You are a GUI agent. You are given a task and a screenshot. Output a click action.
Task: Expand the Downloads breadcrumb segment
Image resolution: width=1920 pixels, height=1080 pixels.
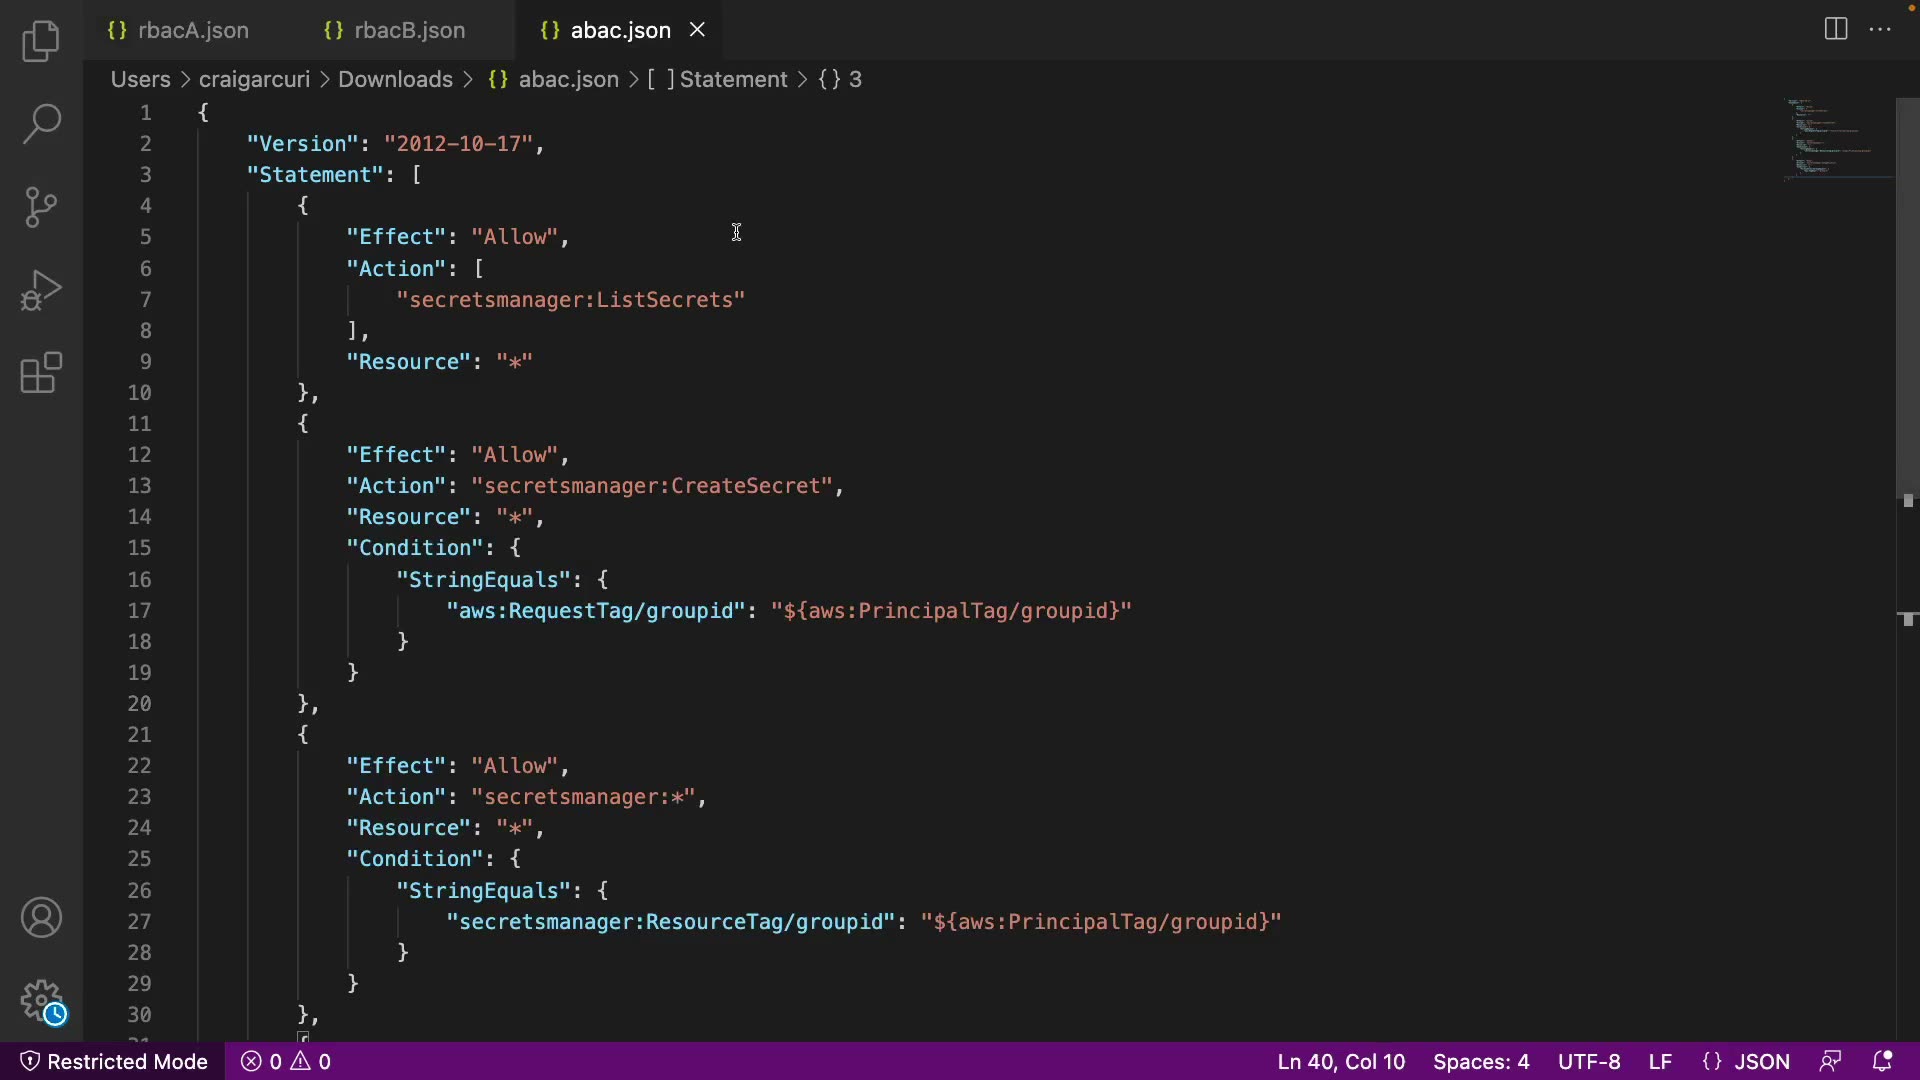click(395, 79)
